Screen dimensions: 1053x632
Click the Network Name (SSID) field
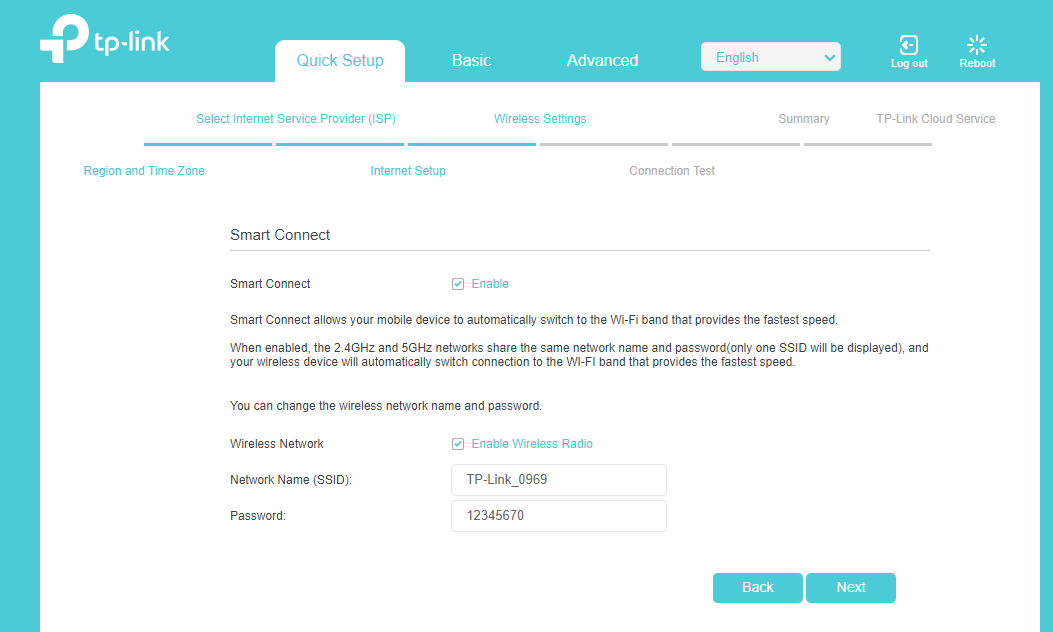[x=559, y=480]
